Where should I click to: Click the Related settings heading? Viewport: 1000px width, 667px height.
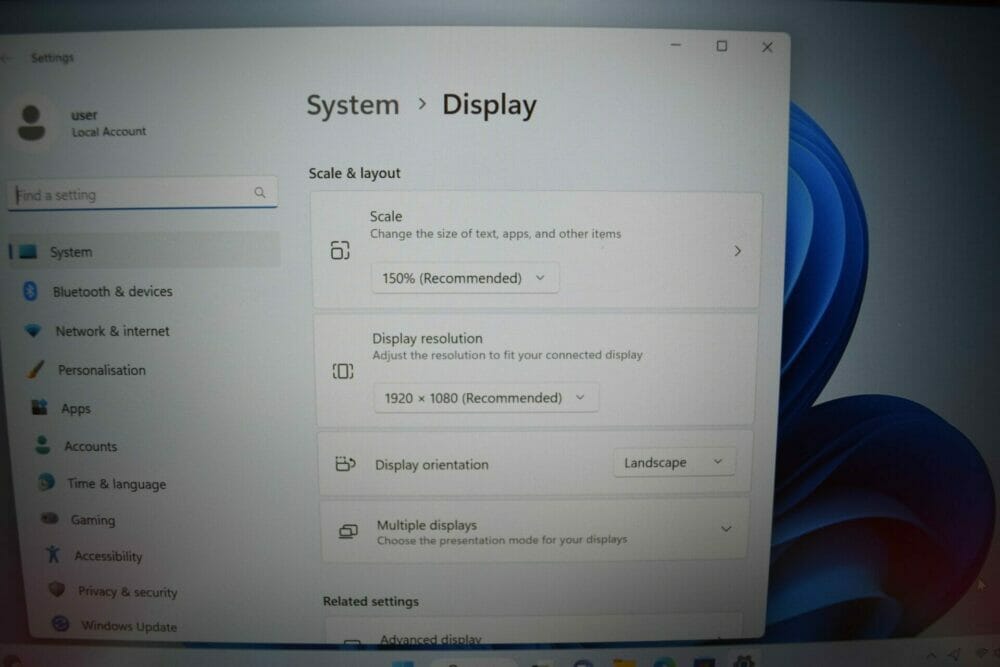click(x=371, y=601)
